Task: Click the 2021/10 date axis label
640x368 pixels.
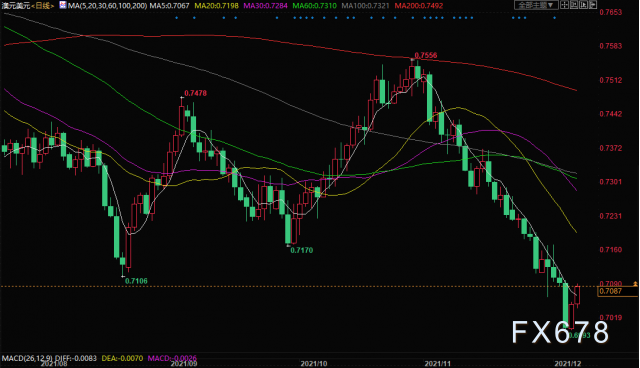Action: pos(313,364)
